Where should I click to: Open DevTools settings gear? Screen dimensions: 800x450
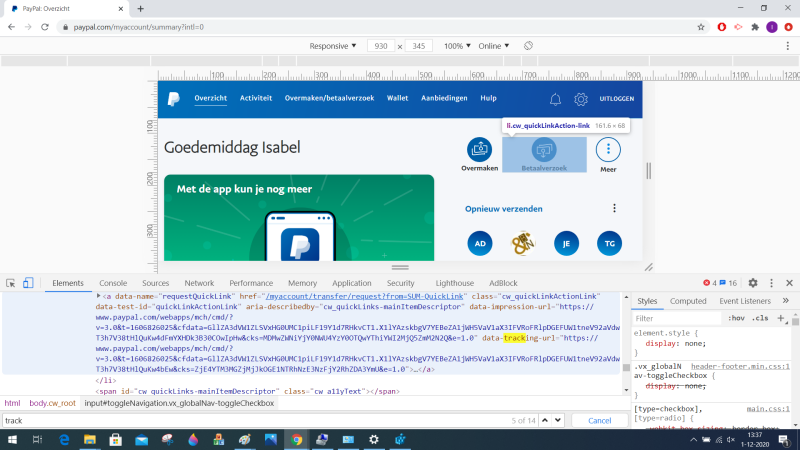(x=753, y=283)
